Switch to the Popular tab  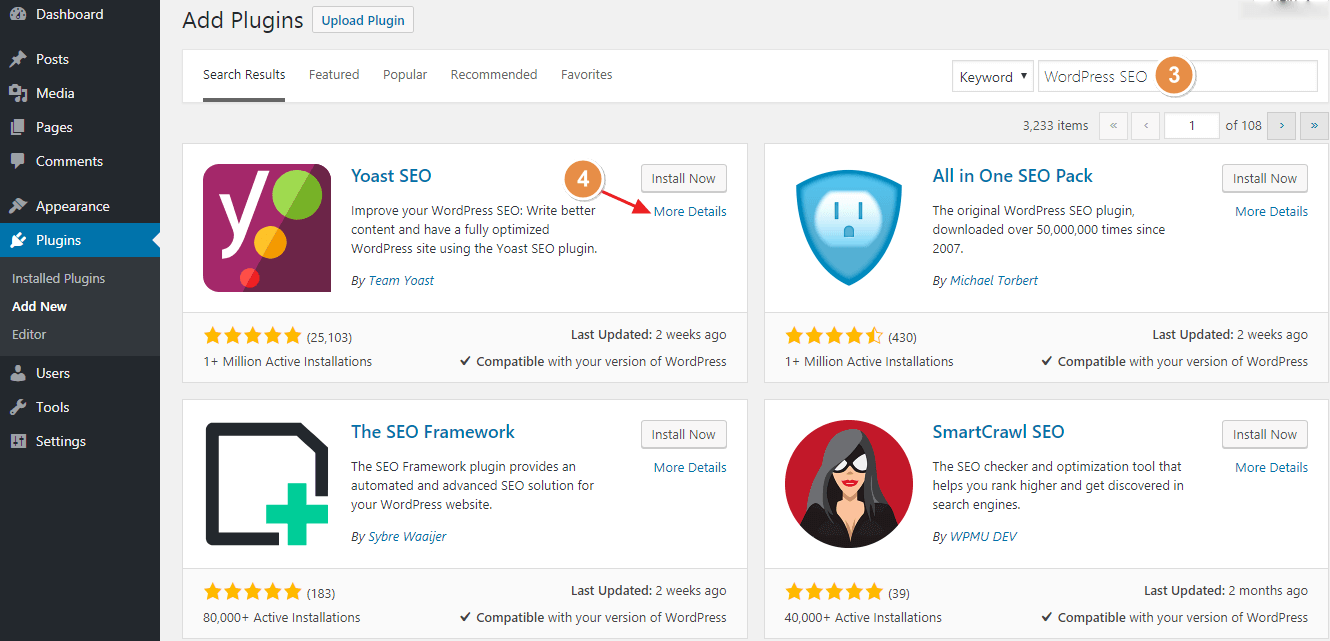405,75
